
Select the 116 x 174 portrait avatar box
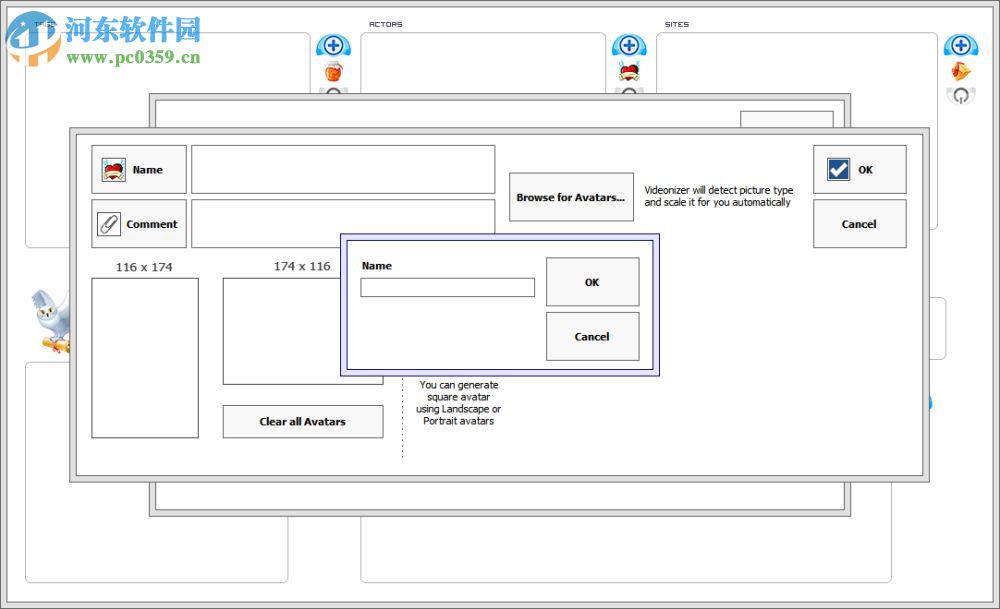pos(145,358)
